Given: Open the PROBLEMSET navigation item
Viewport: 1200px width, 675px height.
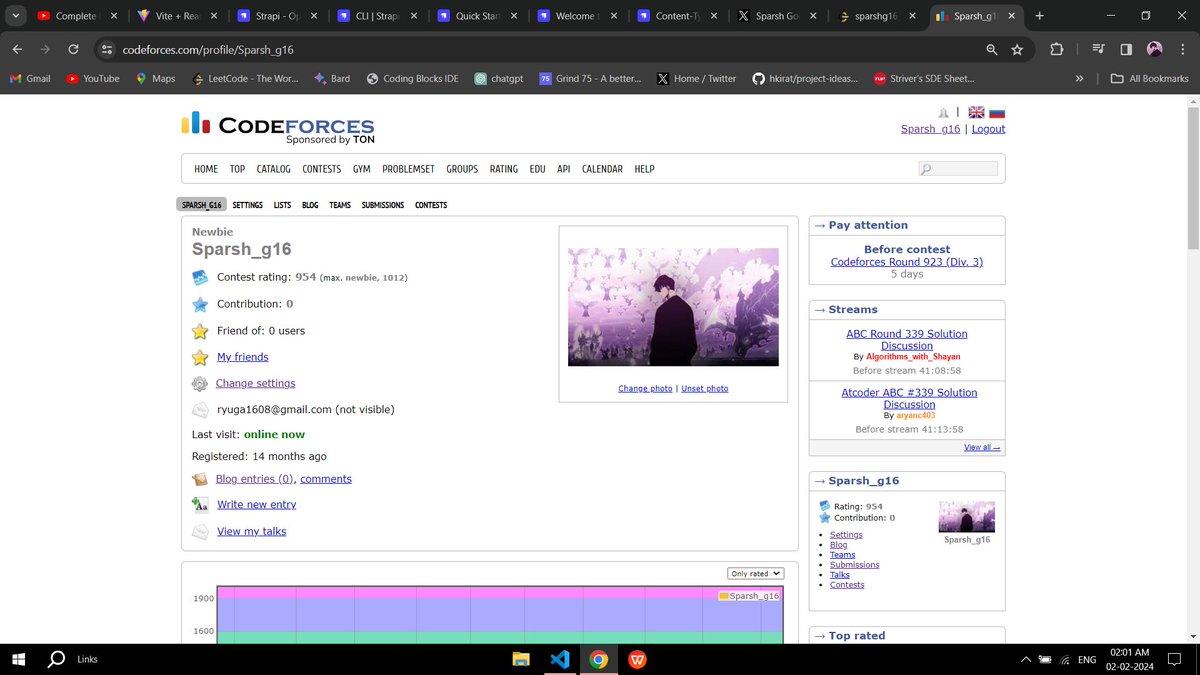Looking at the screenshot, I should click(x=408, y=168).
